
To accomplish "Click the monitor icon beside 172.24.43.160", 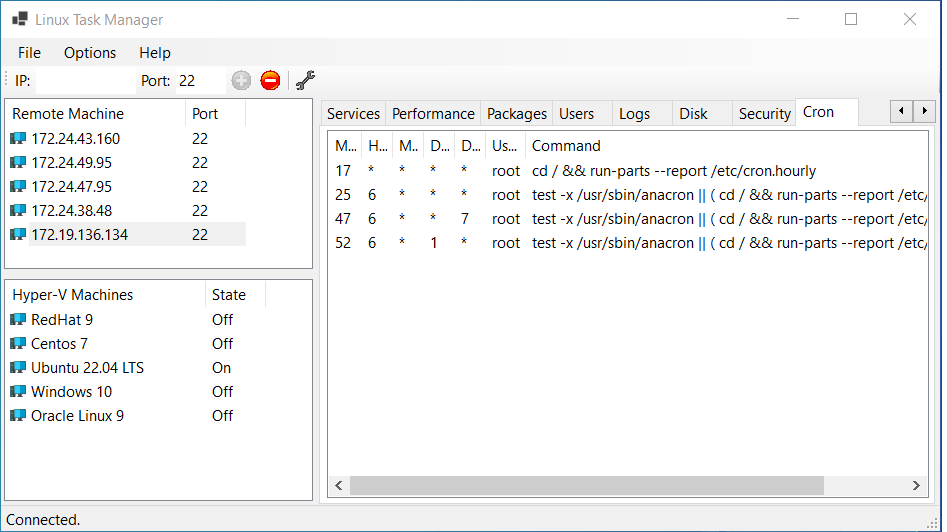I will coord(18,139).
